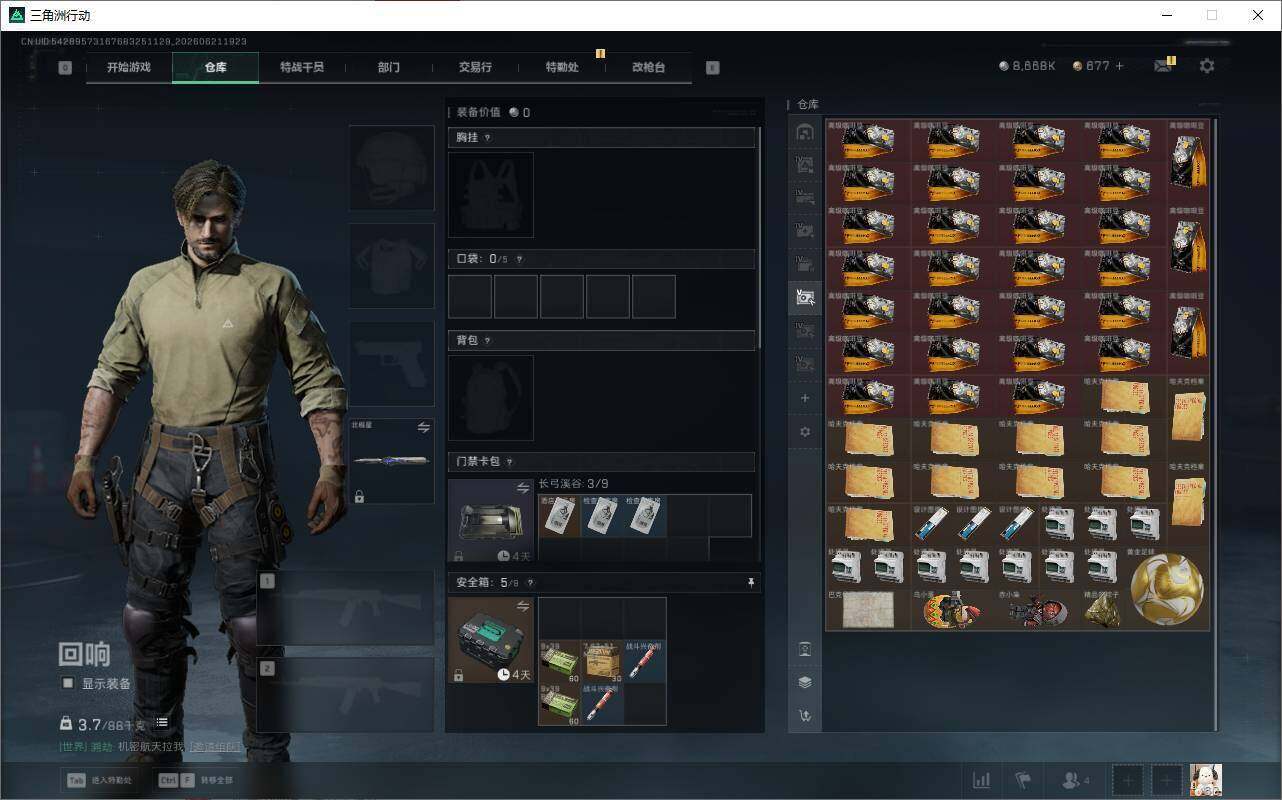Click the 邀请组队 link in world chat
The image size is (1282, 800).
coord(216,747)
